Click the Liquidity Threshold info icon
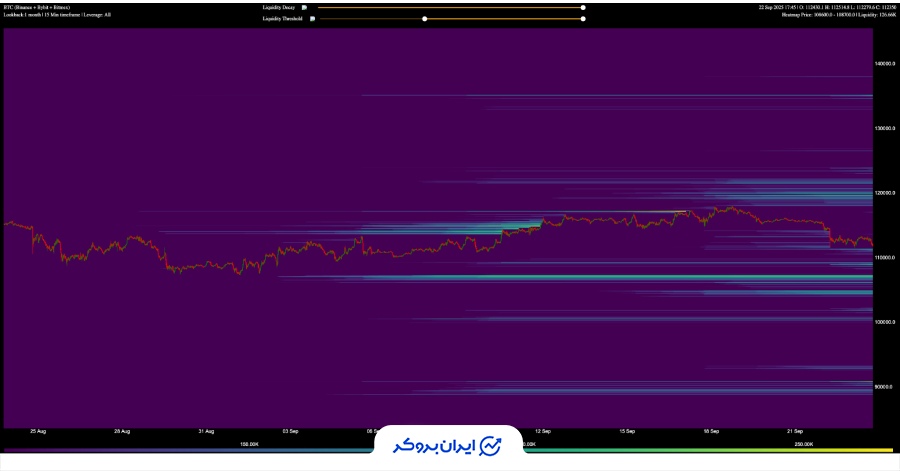This screenshot has width=900, height=471. (x=313, y=18)
